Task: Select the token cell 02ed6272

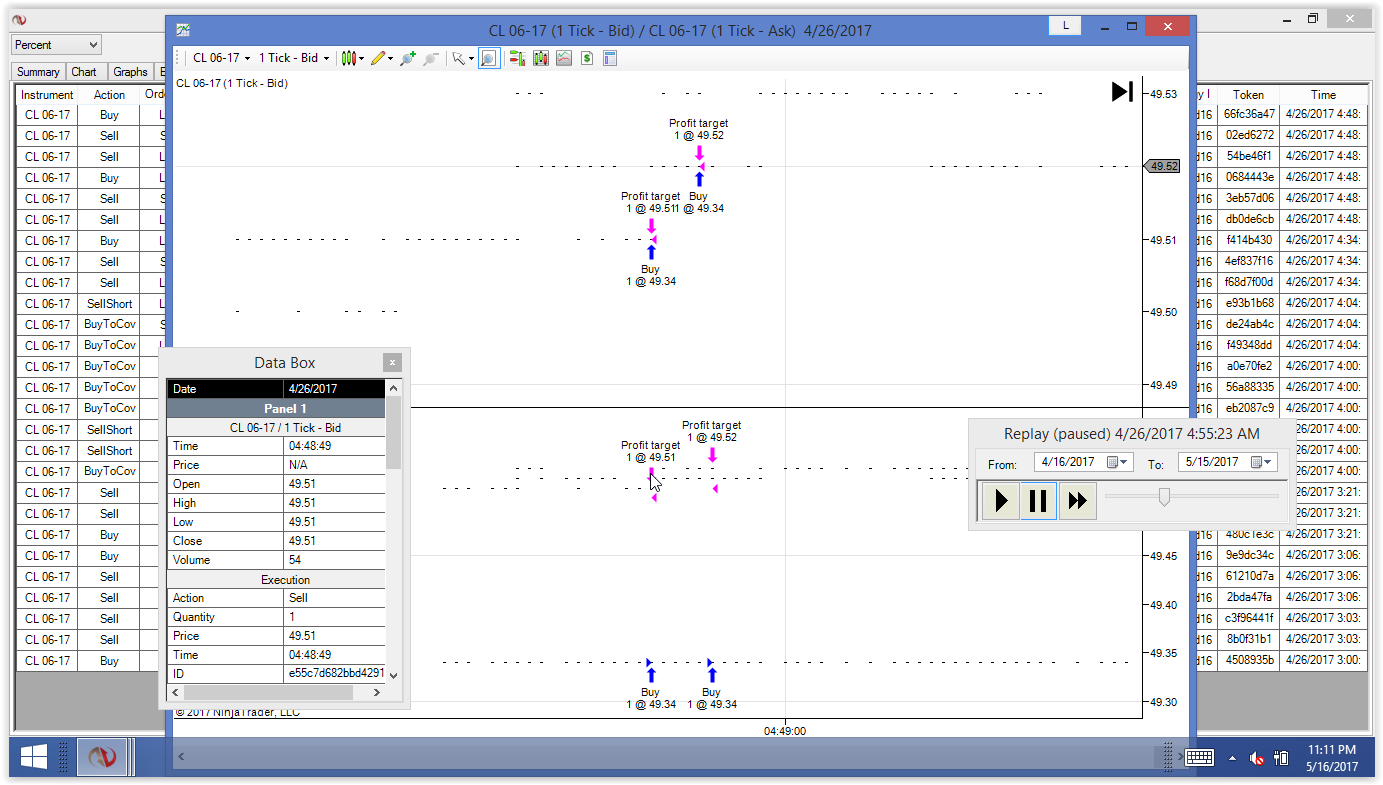Action: coord(1249,135)
